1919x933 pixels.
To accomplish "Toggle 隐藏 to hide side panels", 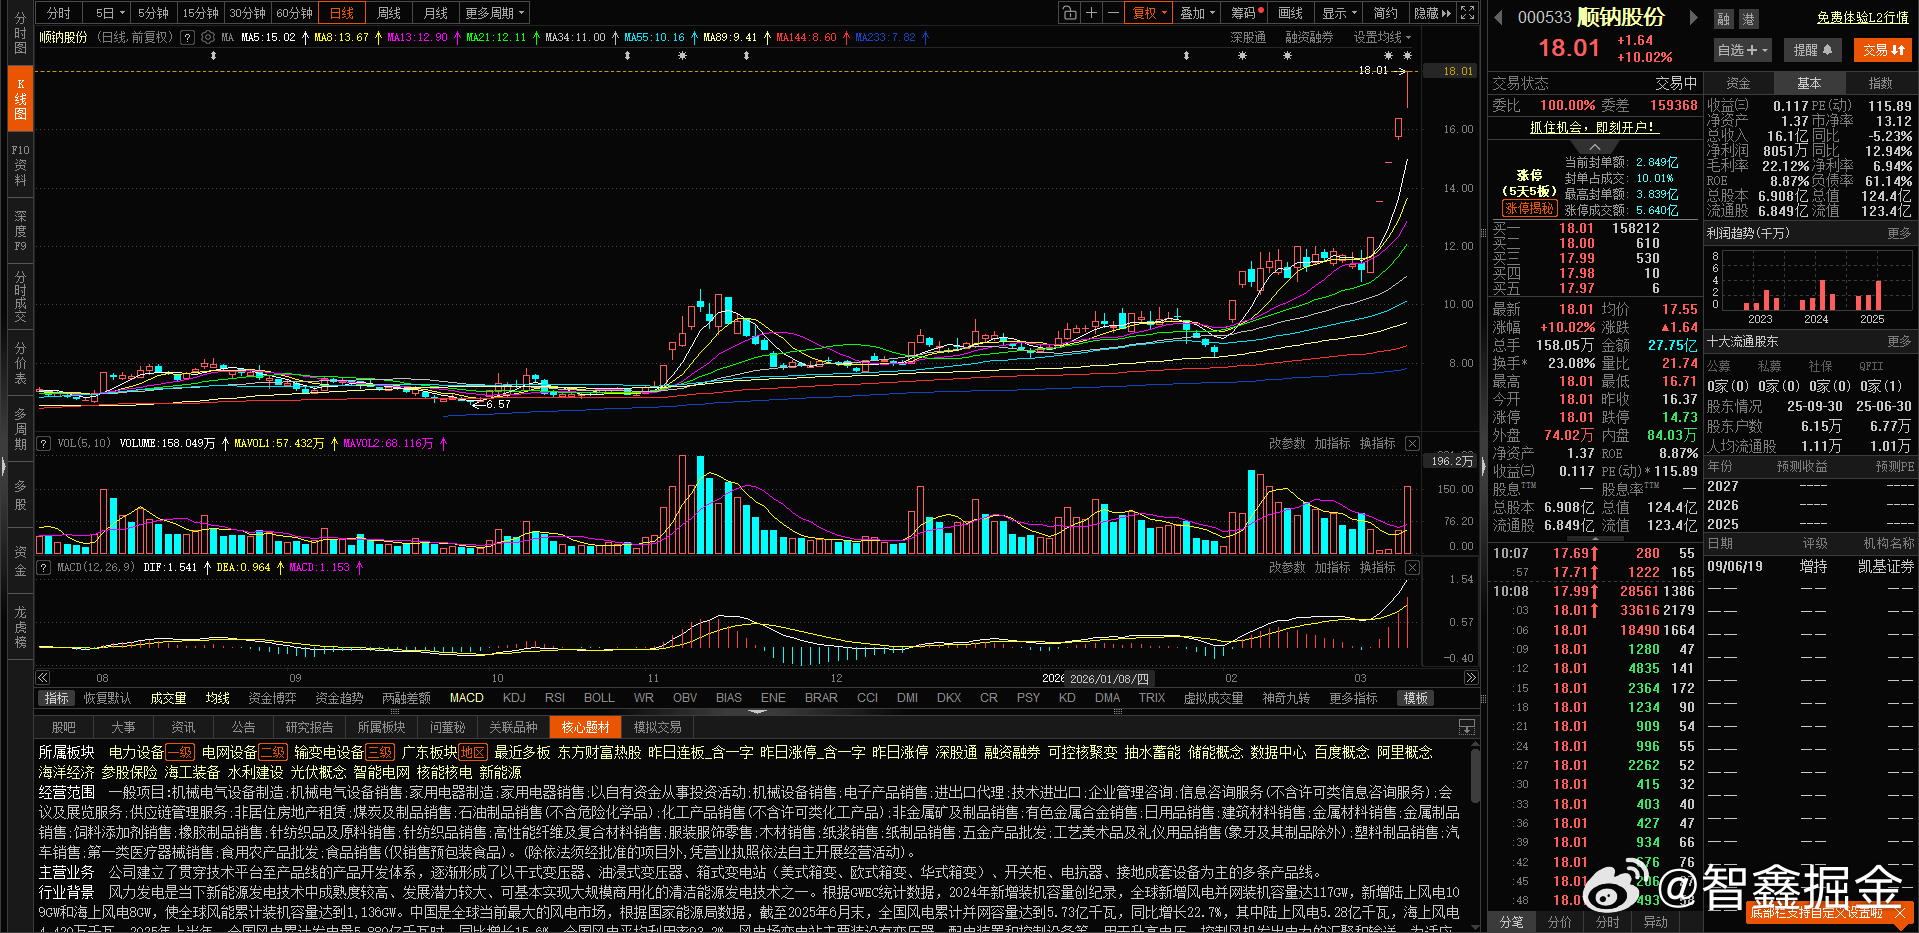I will [x=1432, y=12].
